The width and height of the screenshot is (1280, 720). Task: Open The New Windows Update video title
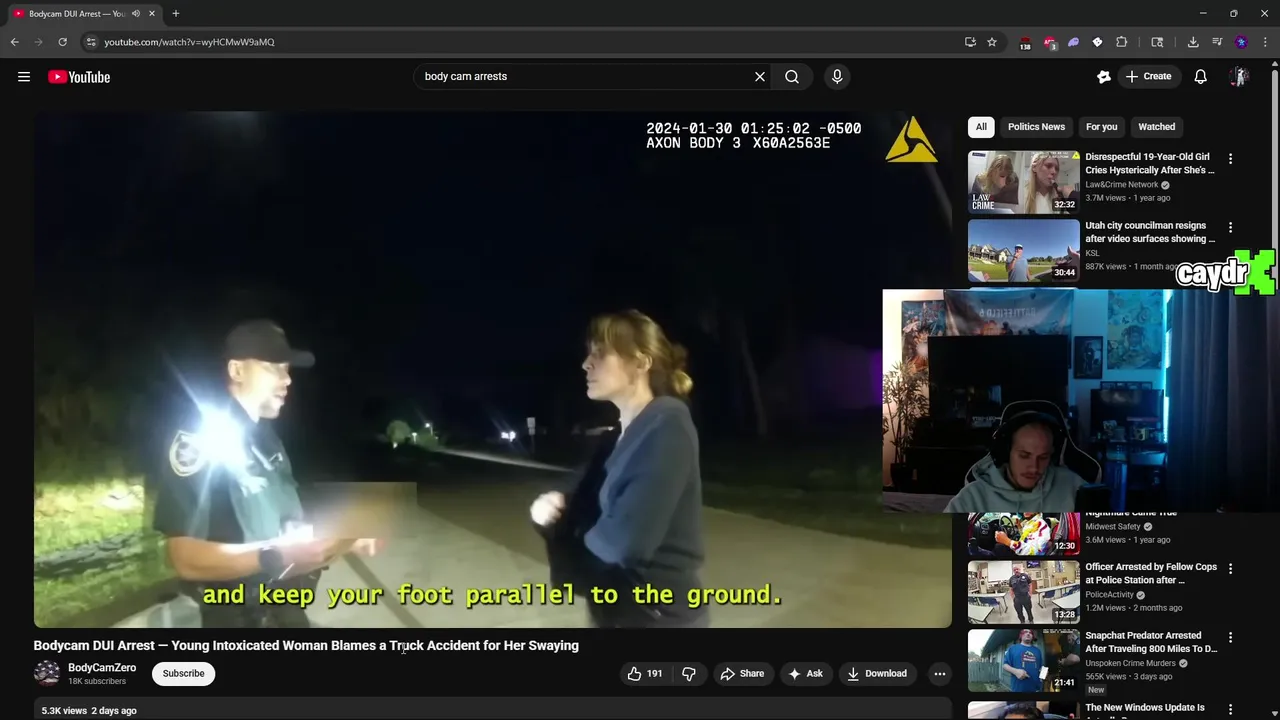tap(1145, 708)
